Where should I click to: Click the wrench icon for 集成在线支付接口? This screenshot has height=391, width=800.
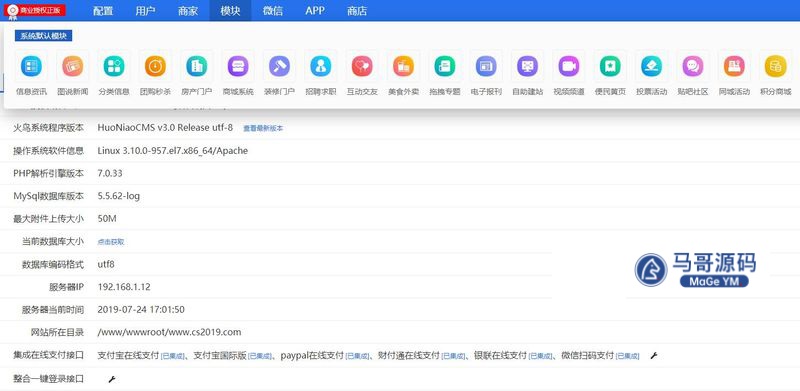654,355
